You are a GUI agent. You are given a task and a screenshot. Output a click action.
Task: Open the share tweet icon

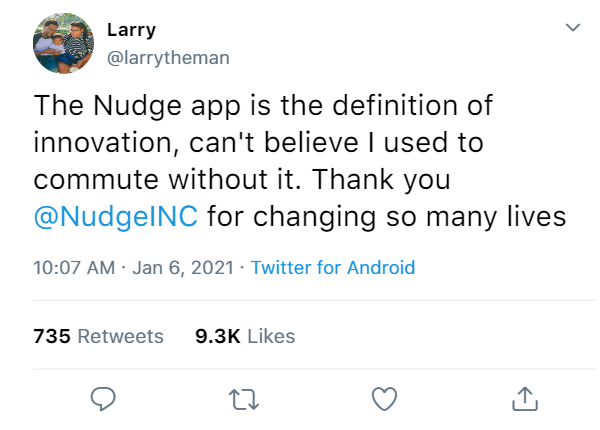(525, 399)
